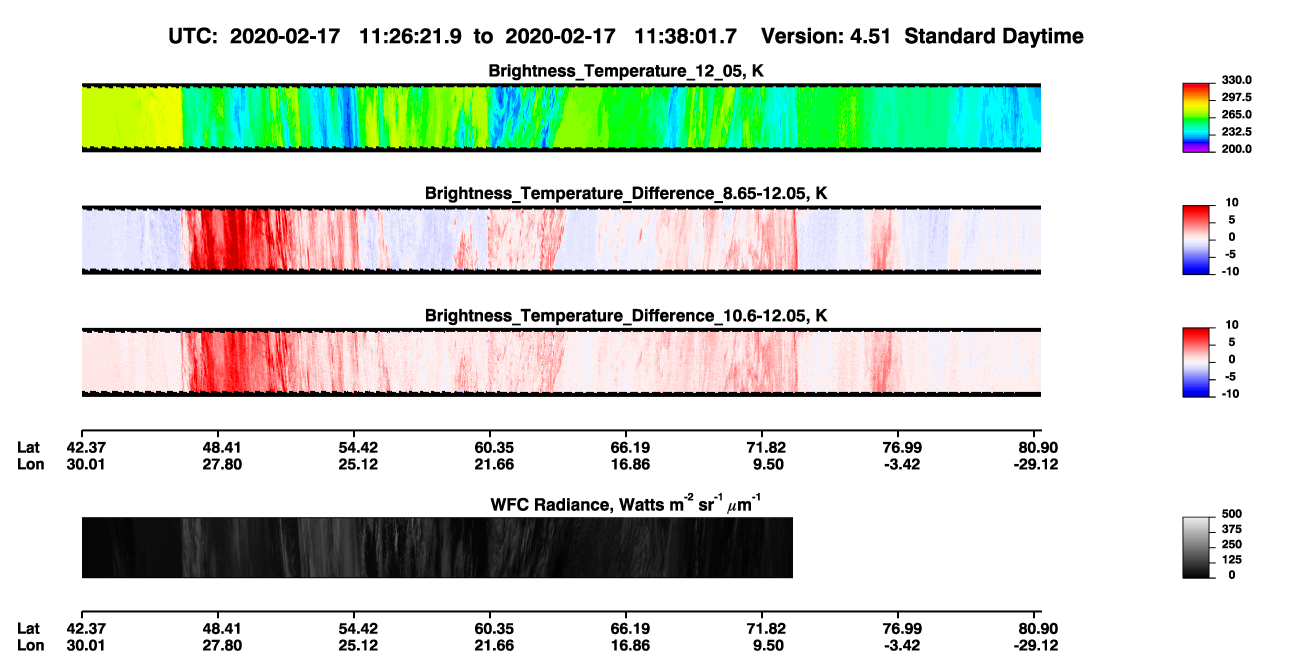The width and height of the screenshot is (1300, 667).
Task: Click longitude 25.12 under the 10.6-12.05 panel
Action: [x=358, y=463]
